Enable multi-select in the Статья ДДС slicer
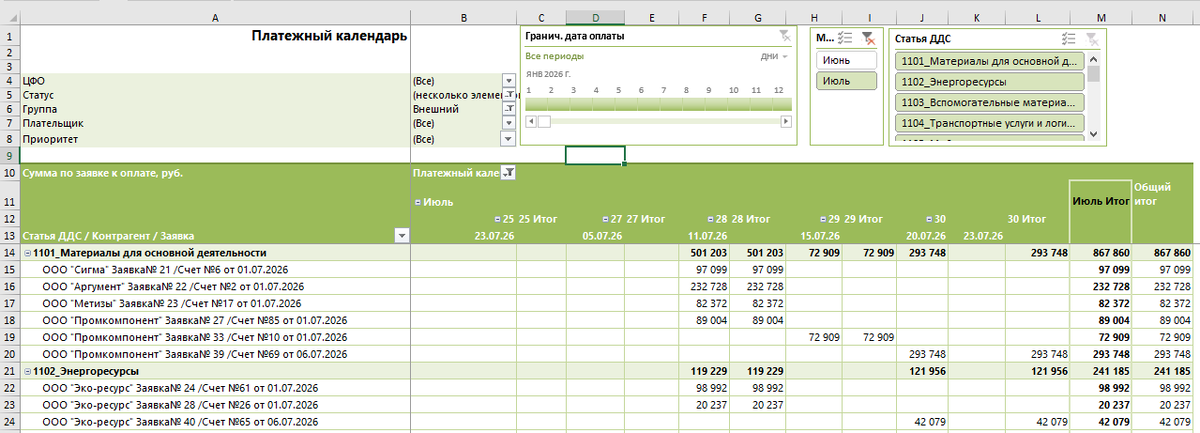The height and width of the screenshot is (433, 1200). click(x=1069, y=37)
